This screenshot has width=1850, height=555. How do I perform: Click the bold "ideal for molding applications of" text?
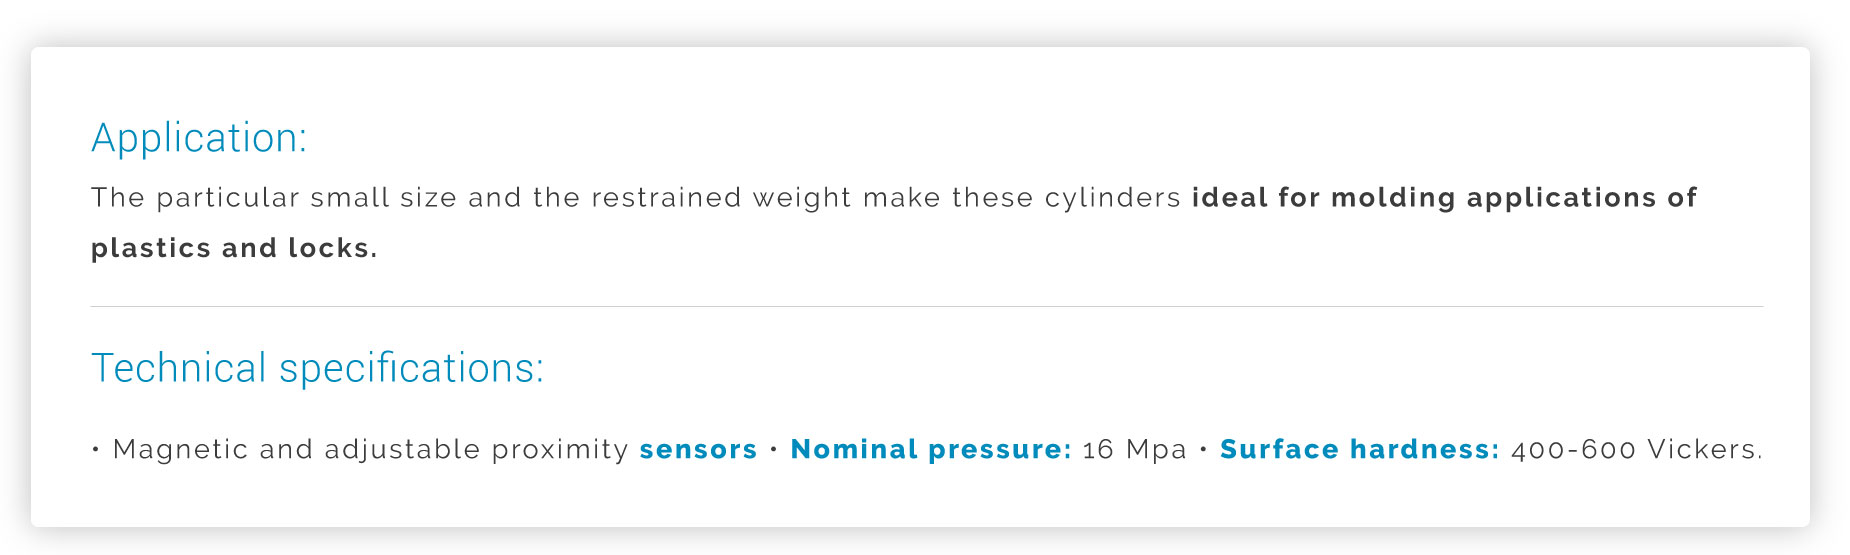click(x=1445, y=198)
